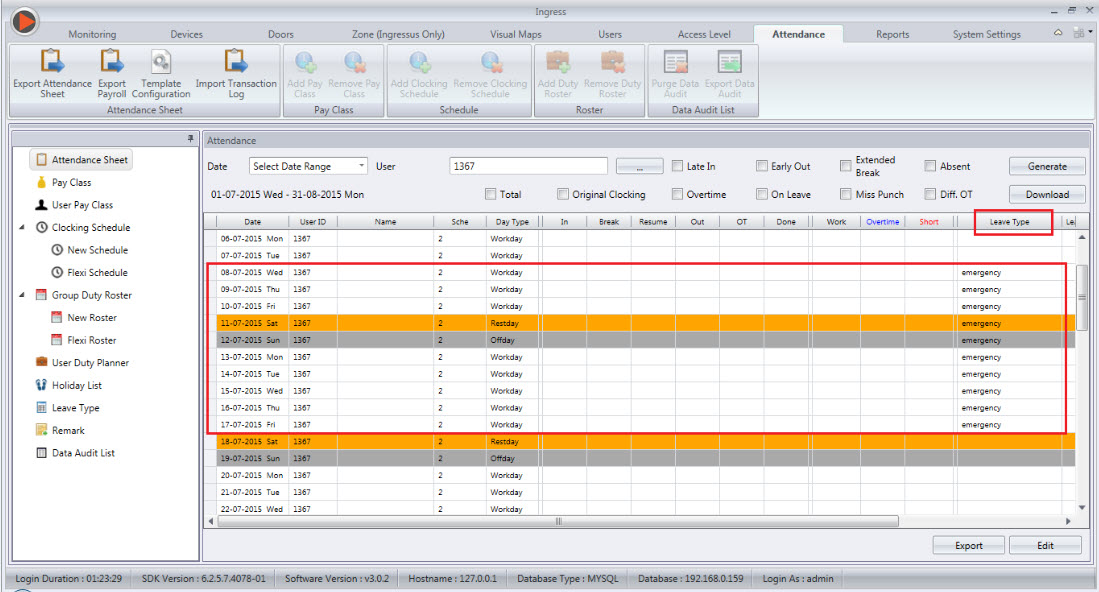This screenshot has width=1099, height=592.
Task: Open the Holiday List in the sidebar
Action: point(78,385)
